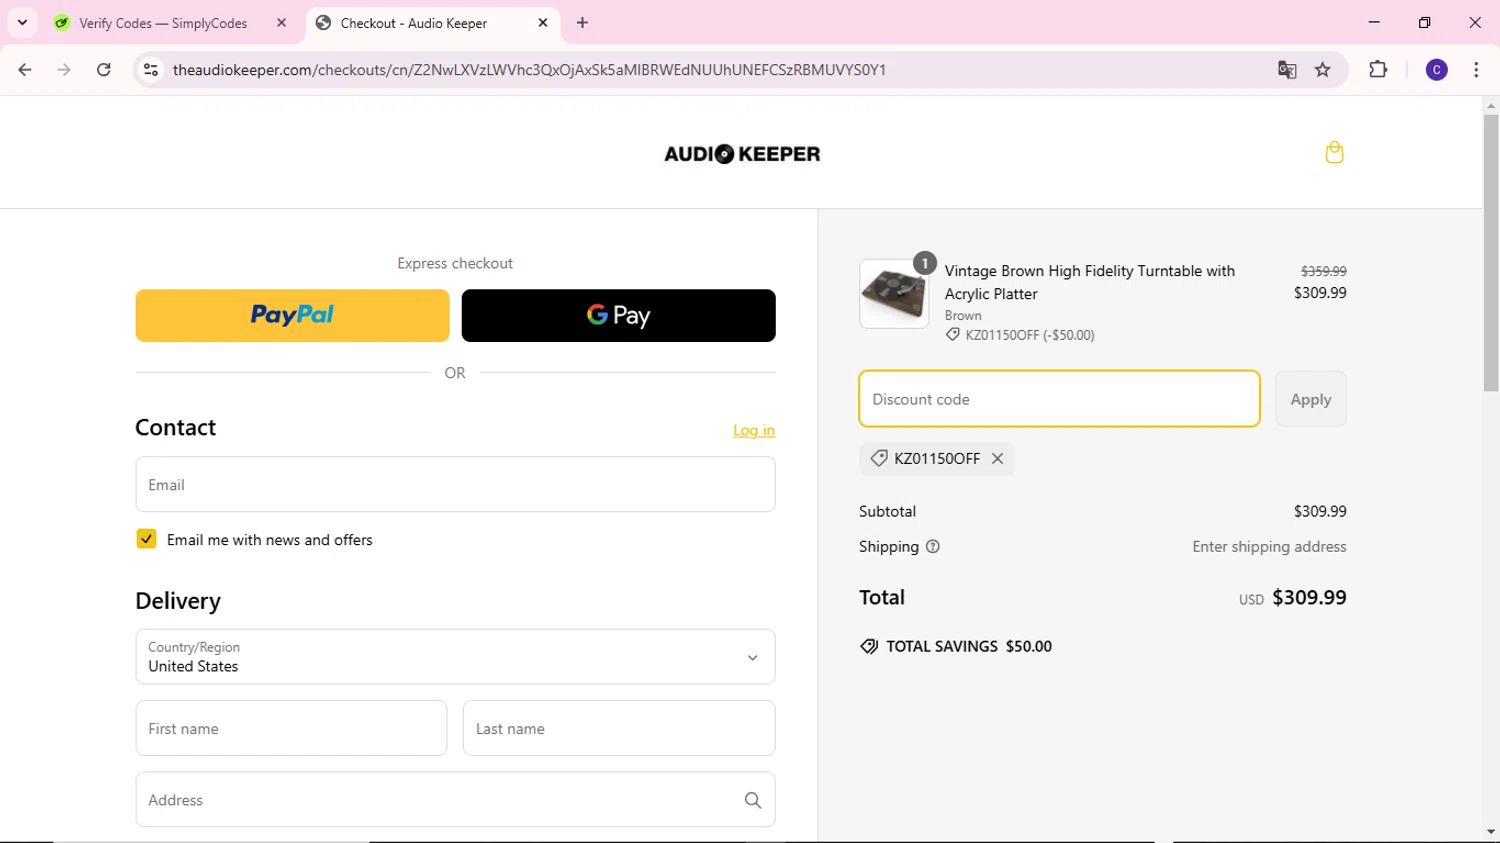Image resolution: width=1500 pixels, height=843 pixels.
Task: Click the Enter shipping address text
Action: point(1269,547)
